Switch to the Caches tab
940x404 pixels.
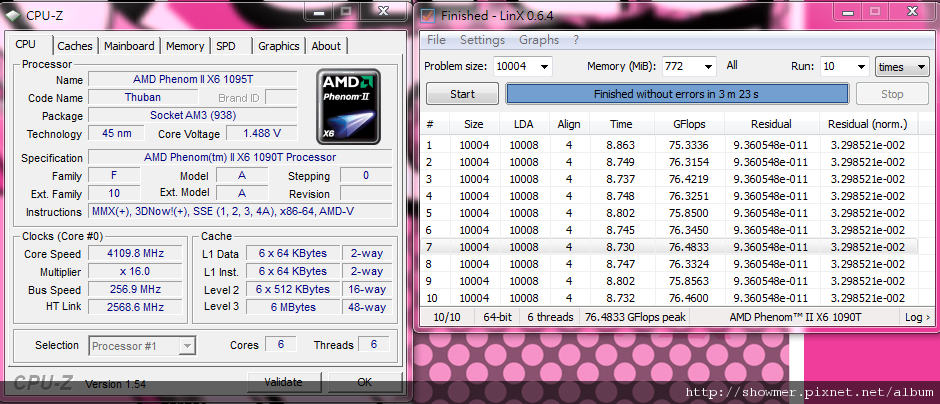(75, 46)
